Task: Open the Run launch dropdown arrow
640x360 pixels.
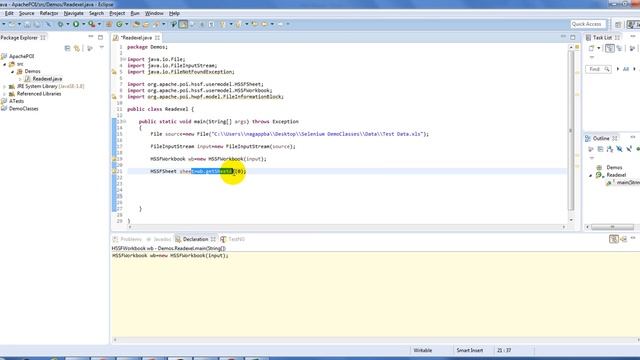Action: pos(84,24)
